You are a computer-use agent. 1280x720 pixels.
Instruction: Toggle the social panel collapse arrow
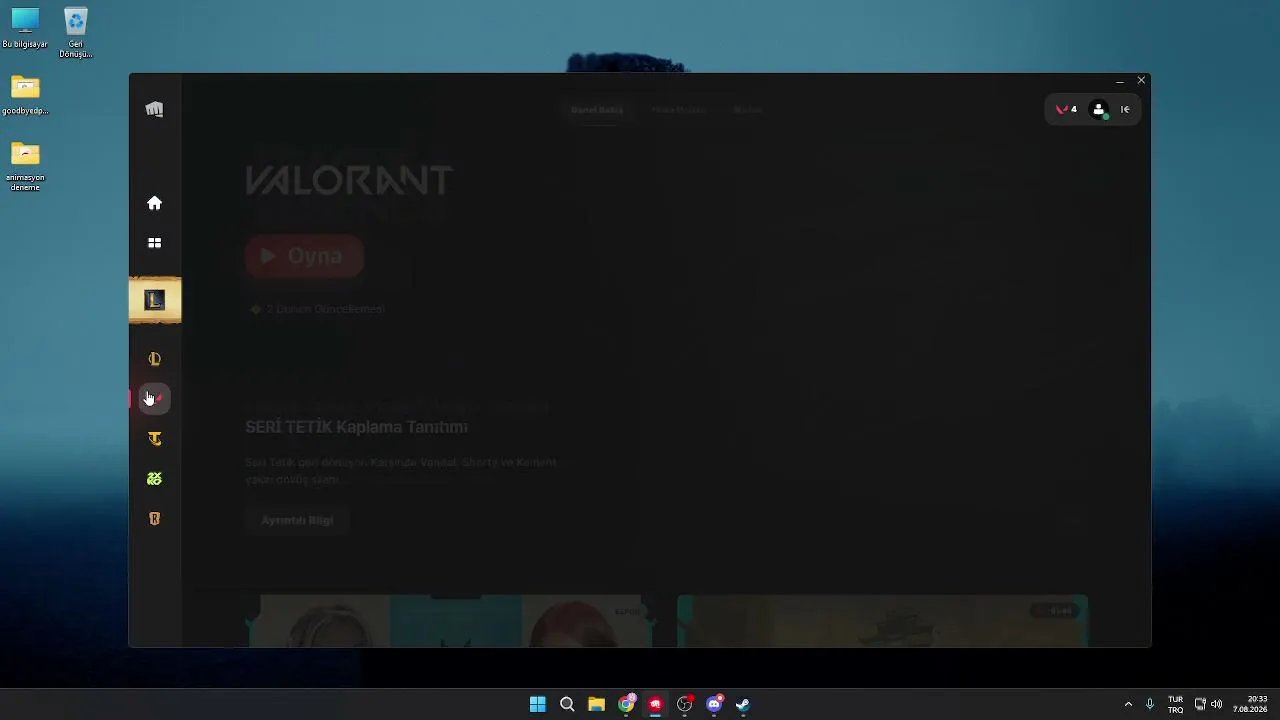tap(1125, 109)
